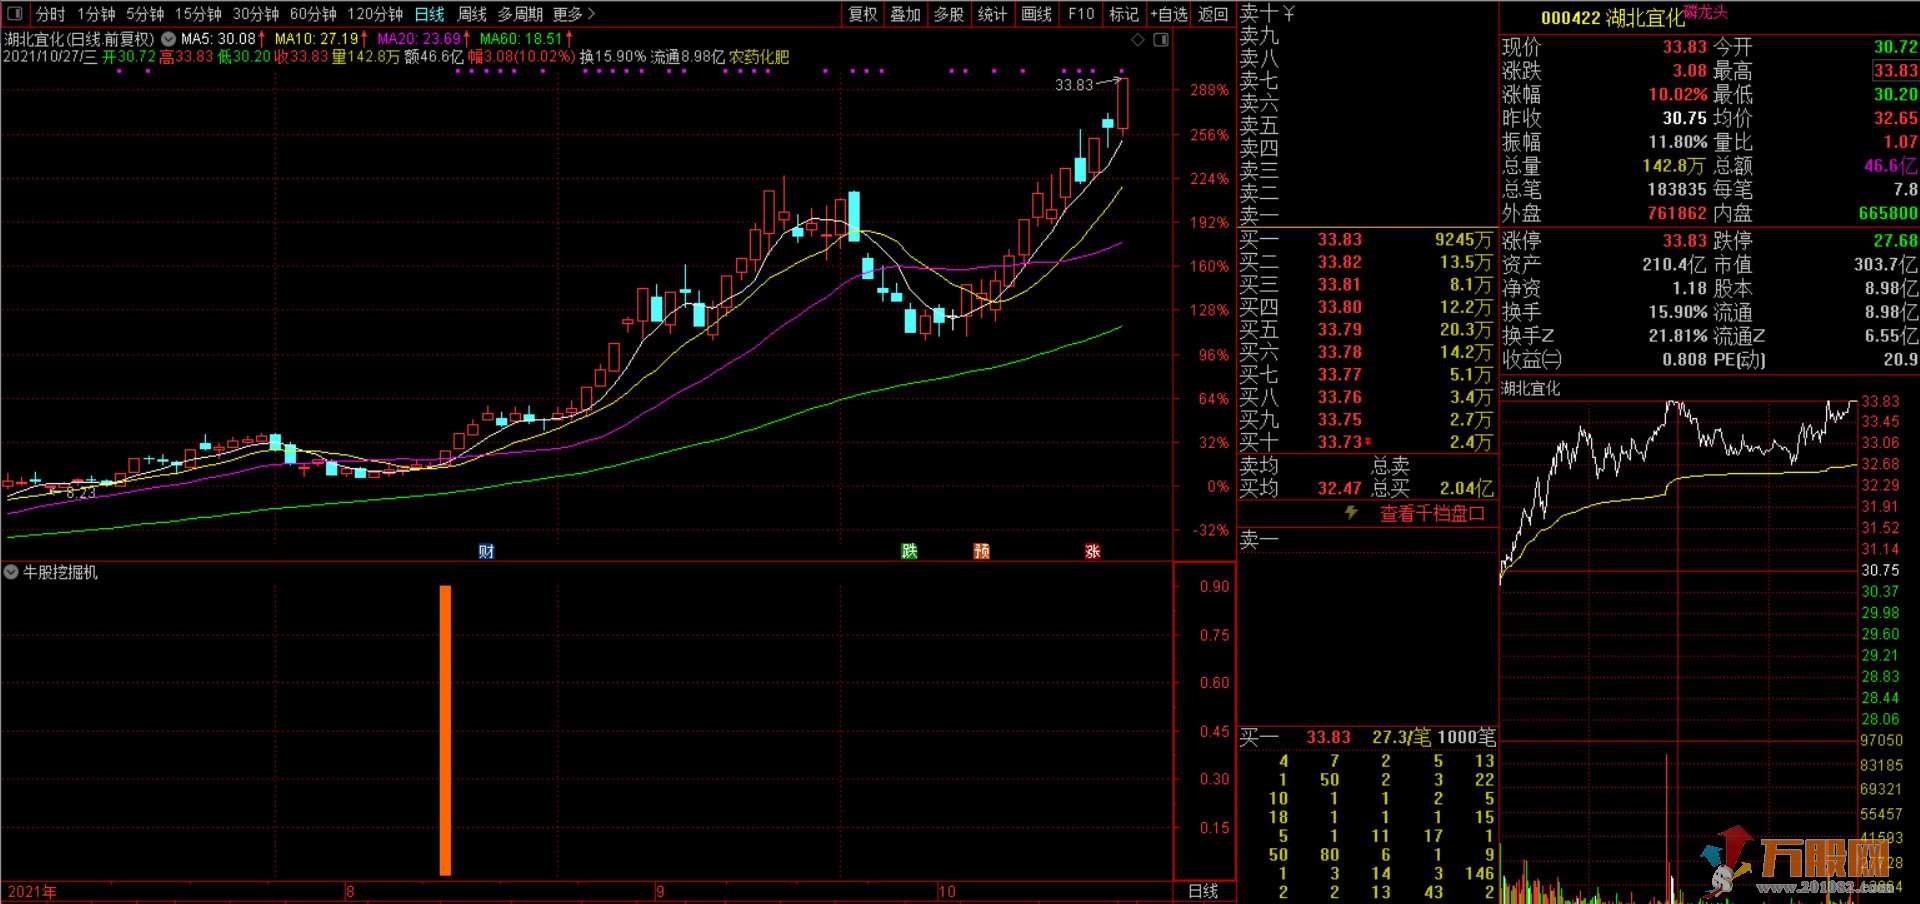1920x904 pixels.
Task: Click the lightning bolt icon beside 查看千档盘口
Action: coord(1351,513)
